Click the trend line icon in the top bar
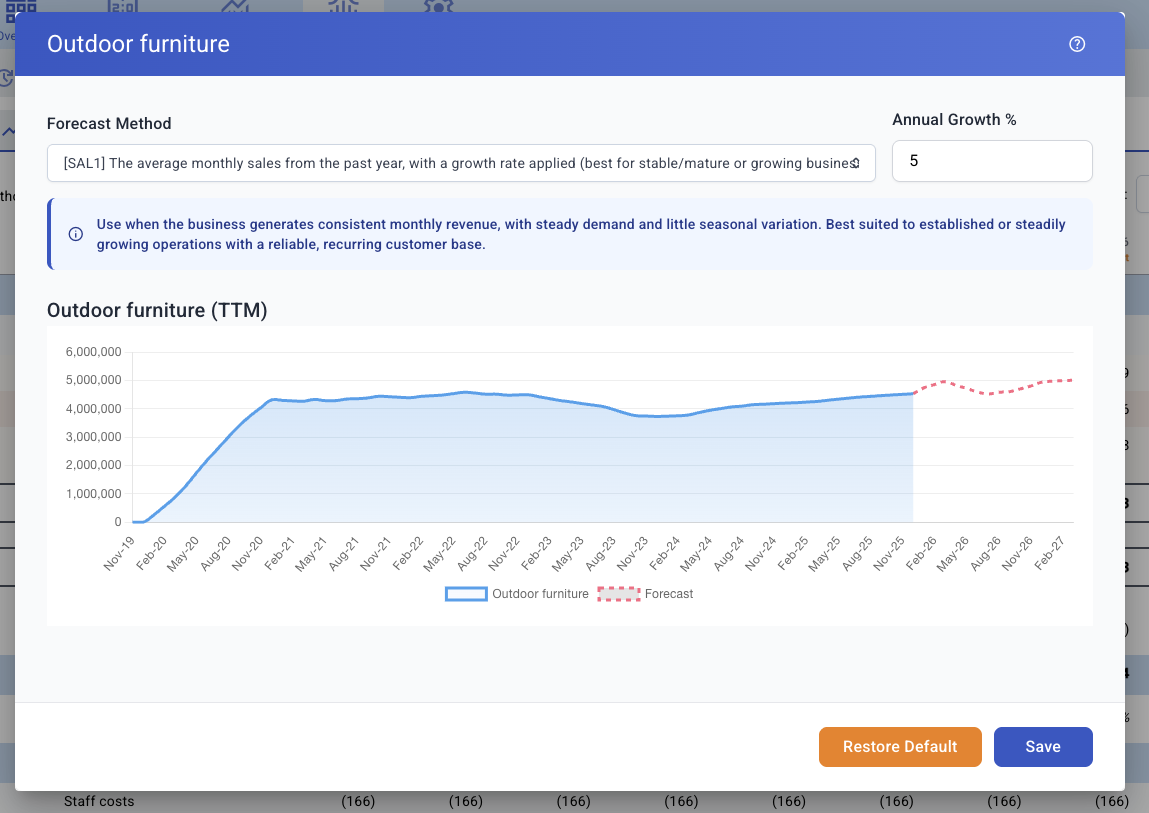Viewport: 1149px width, 813px height. [235, 5]
